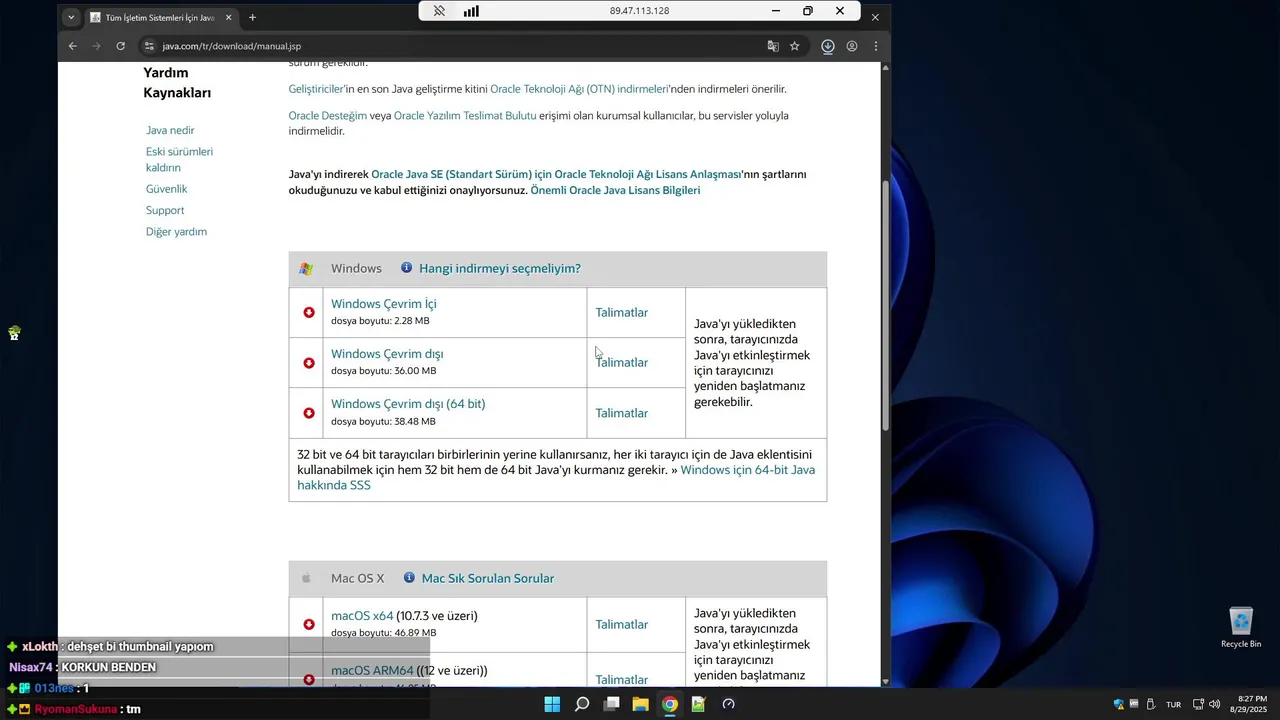This screenshot has height=720, width=1280.
Task: Open the Chrome downloads icon
Action: [828, 46]
